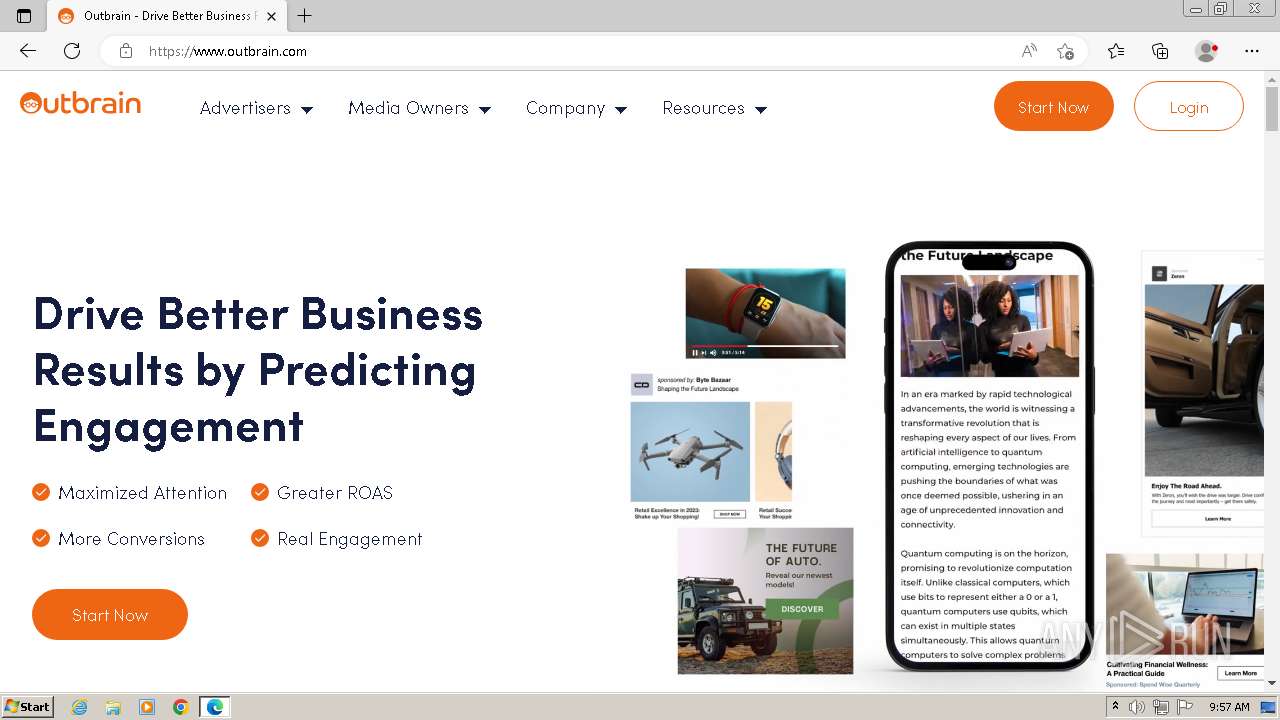This screenshot has height=720, width=1280.
Task: Click the smartwatch video thumbnail
Action: [765, 312]
